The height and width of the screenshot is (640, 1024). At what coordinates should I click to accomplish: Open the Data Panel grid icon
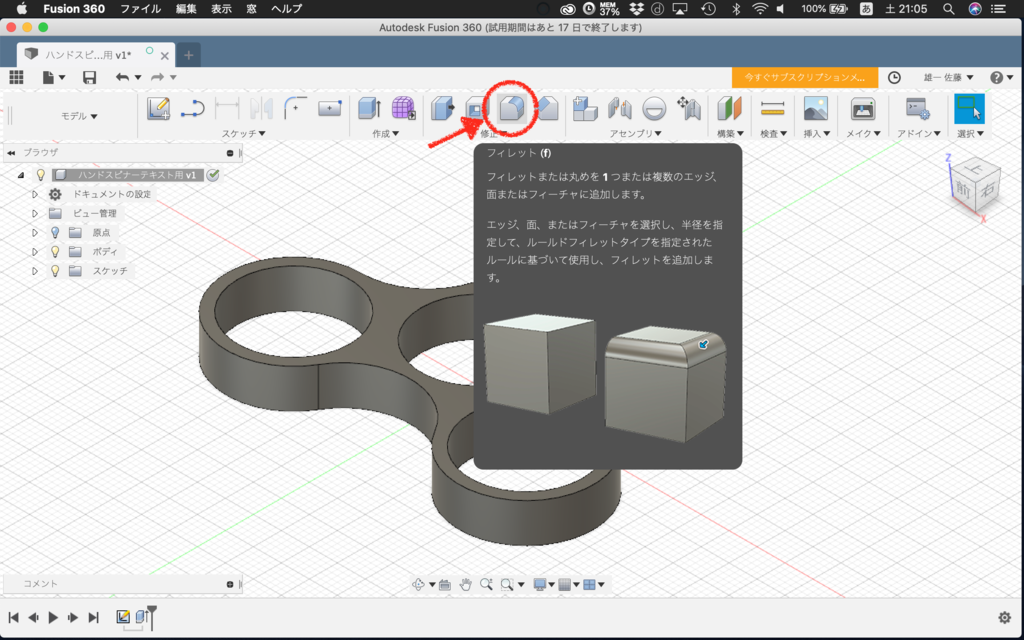point(16,77)
